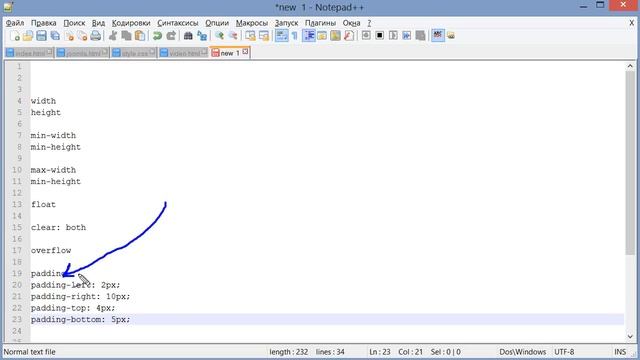640x360 pixels.
Task: Print the document via printer icon
Action: click(x=96, y=36)
